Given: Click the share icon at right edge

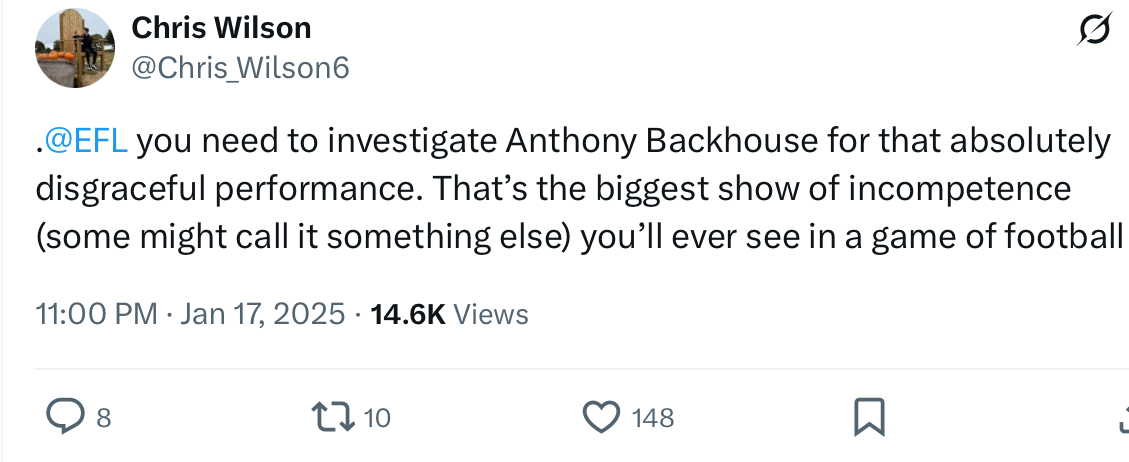Looking at the screenshot, I should point(1123,416).
